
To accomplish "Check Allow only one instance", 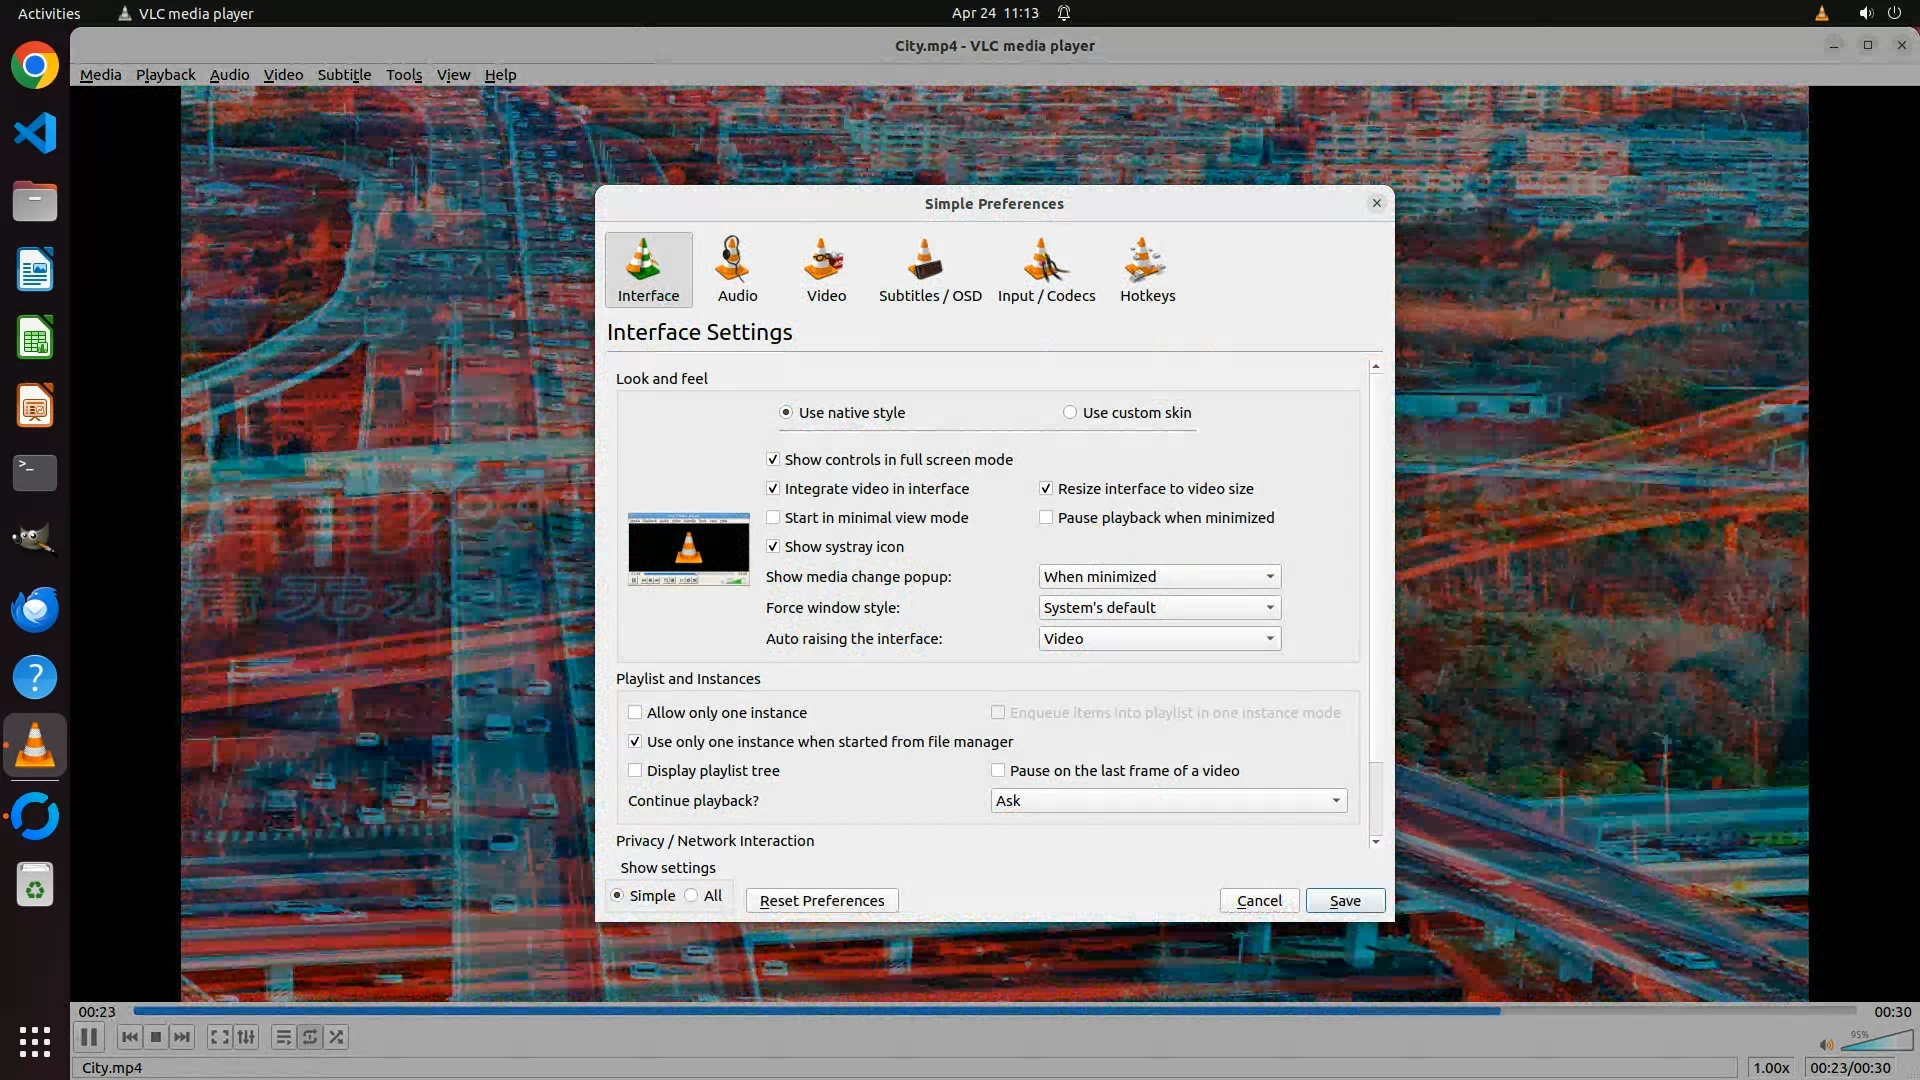I will [x=635, y=713].
